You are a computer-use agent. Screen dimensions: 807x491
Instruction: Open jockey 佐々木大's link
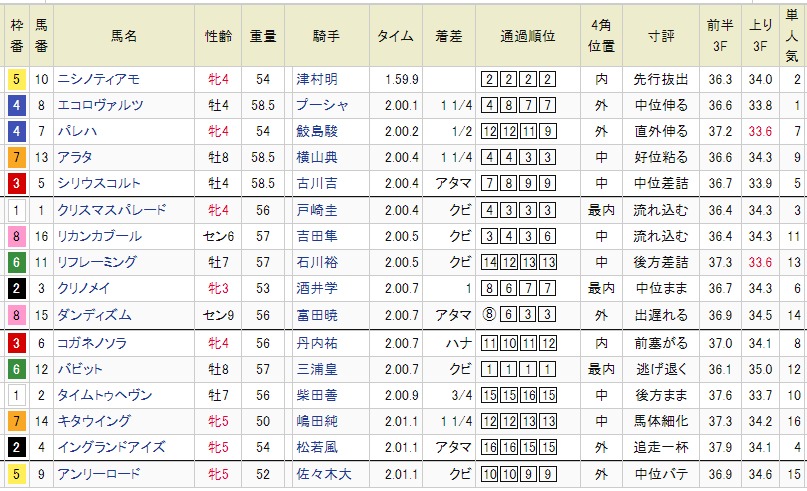323,473
